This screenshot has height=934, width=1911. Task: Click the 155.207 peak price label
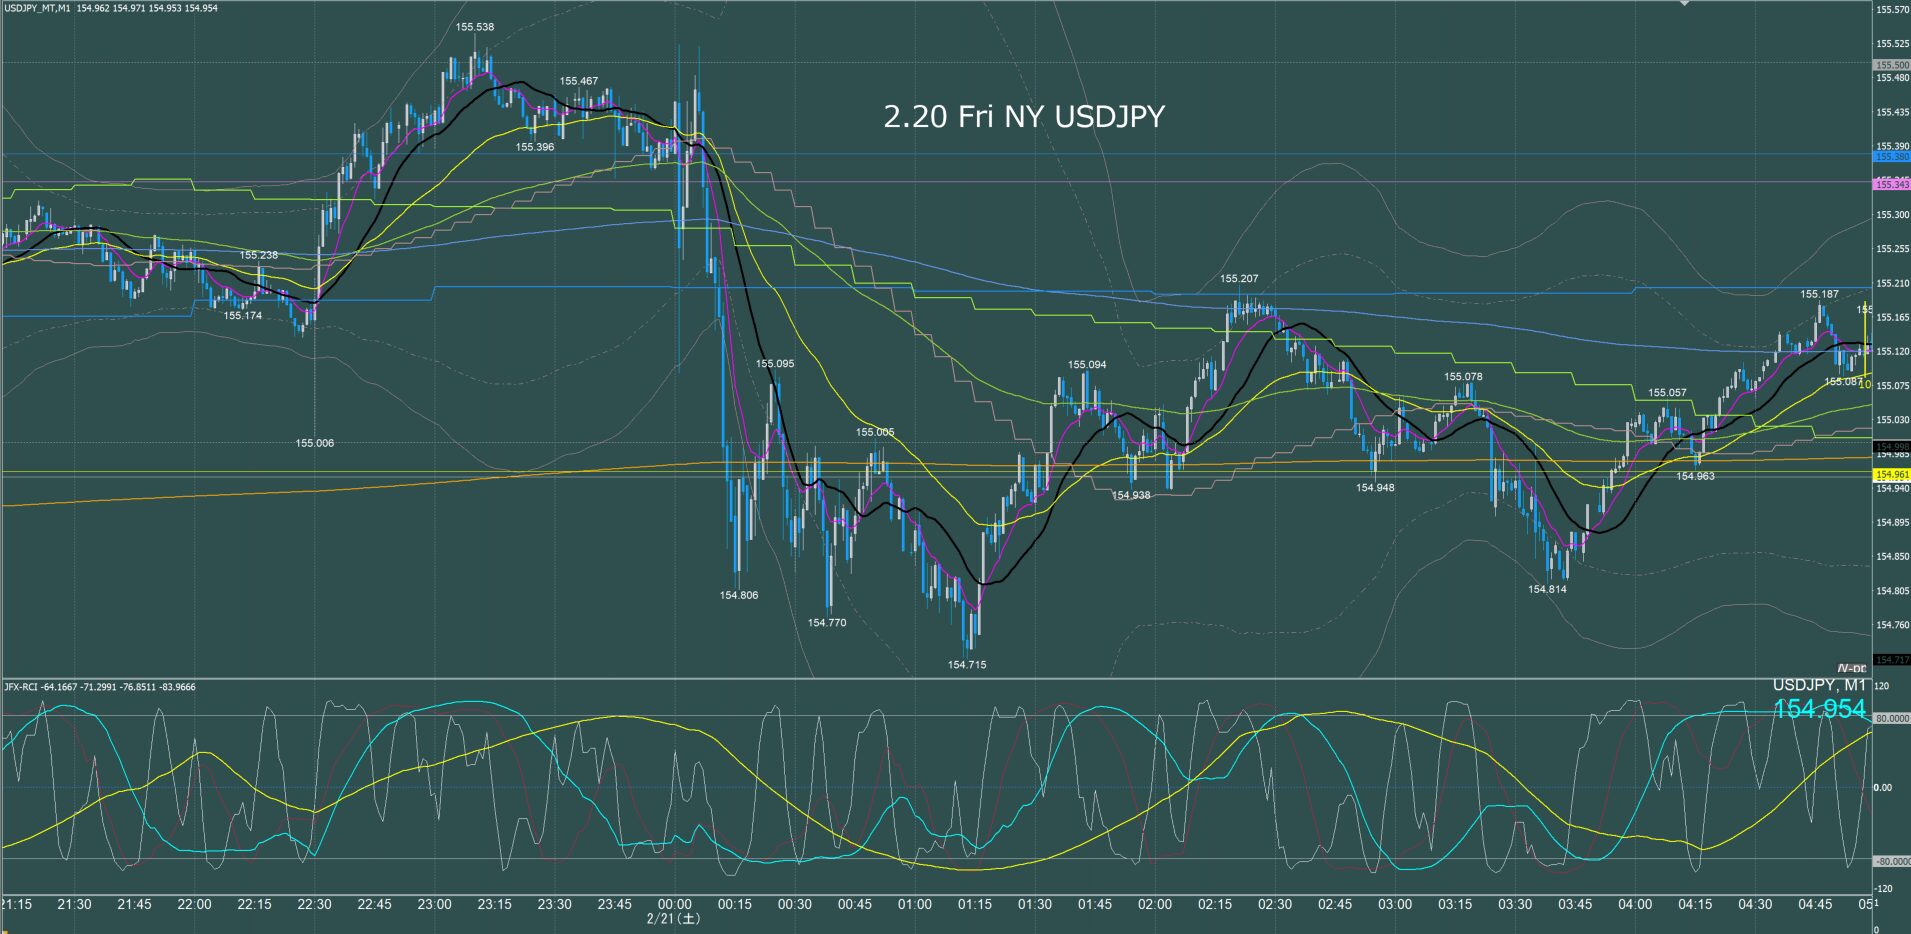1239,279
